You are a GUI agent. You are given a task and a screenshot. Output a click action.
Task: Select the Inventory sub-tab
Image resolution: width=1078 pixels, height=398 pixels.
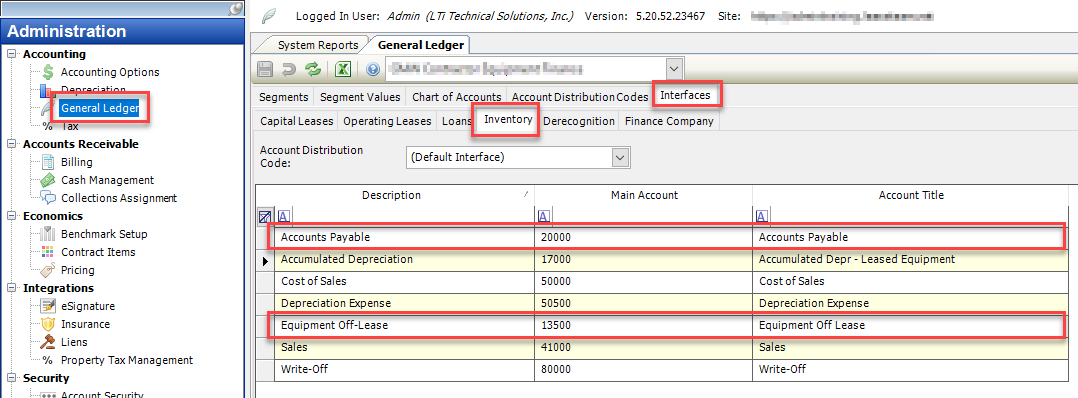point(508,120)
